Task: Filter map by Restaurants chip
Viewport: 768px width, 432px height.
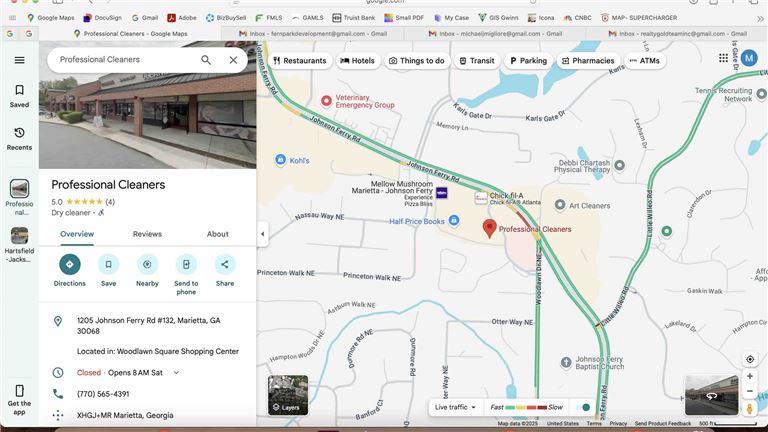Action: [299, 61]
